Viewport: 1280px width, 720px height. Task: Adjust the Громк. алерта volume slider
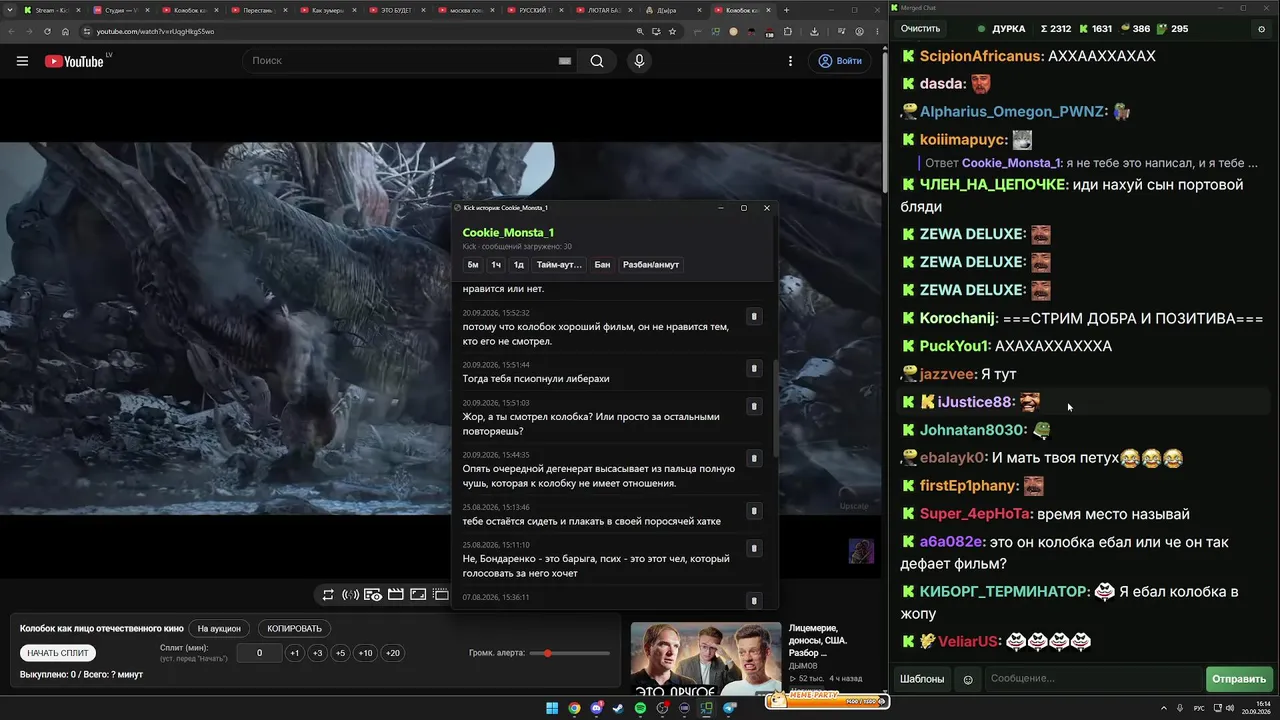point(570,653)
